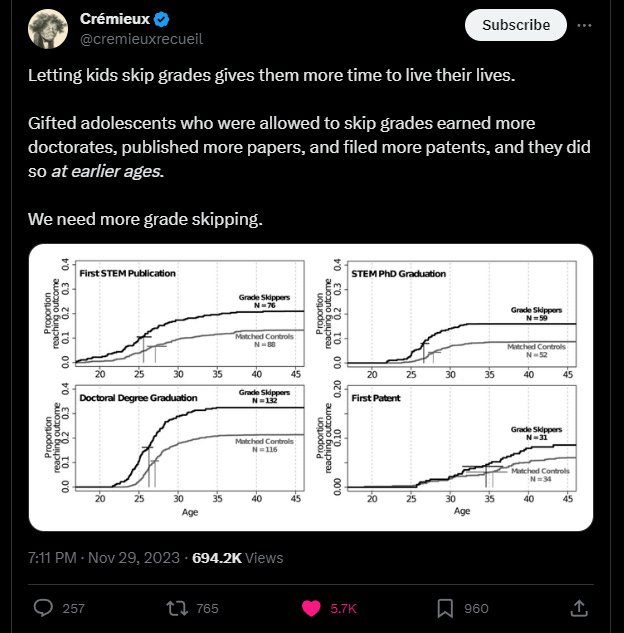
Task: Click the 5.7K likes count
Action: coord(343,608)
